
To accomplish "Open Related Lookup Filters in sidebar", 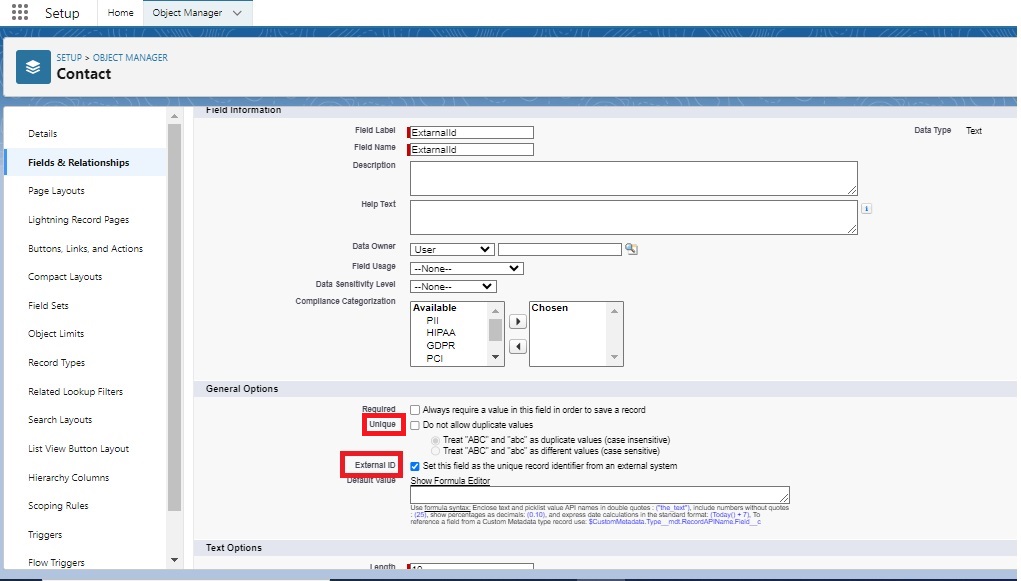I will click(x=76, y=391).
